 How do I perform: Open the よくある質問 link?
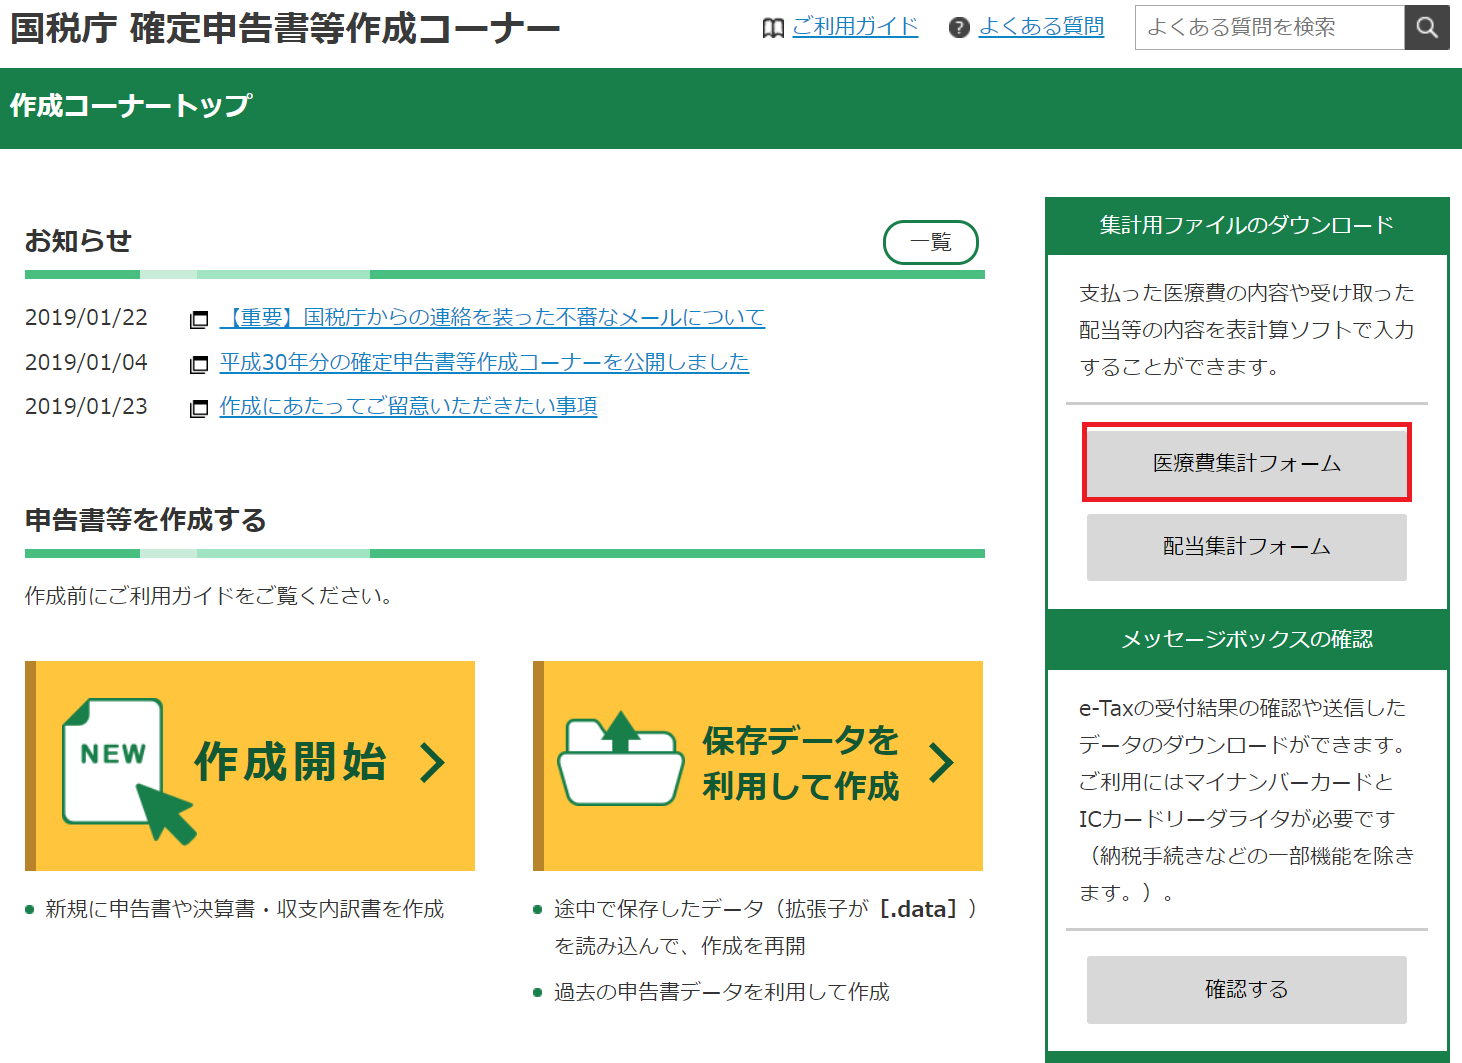[x=1041, y=27]
